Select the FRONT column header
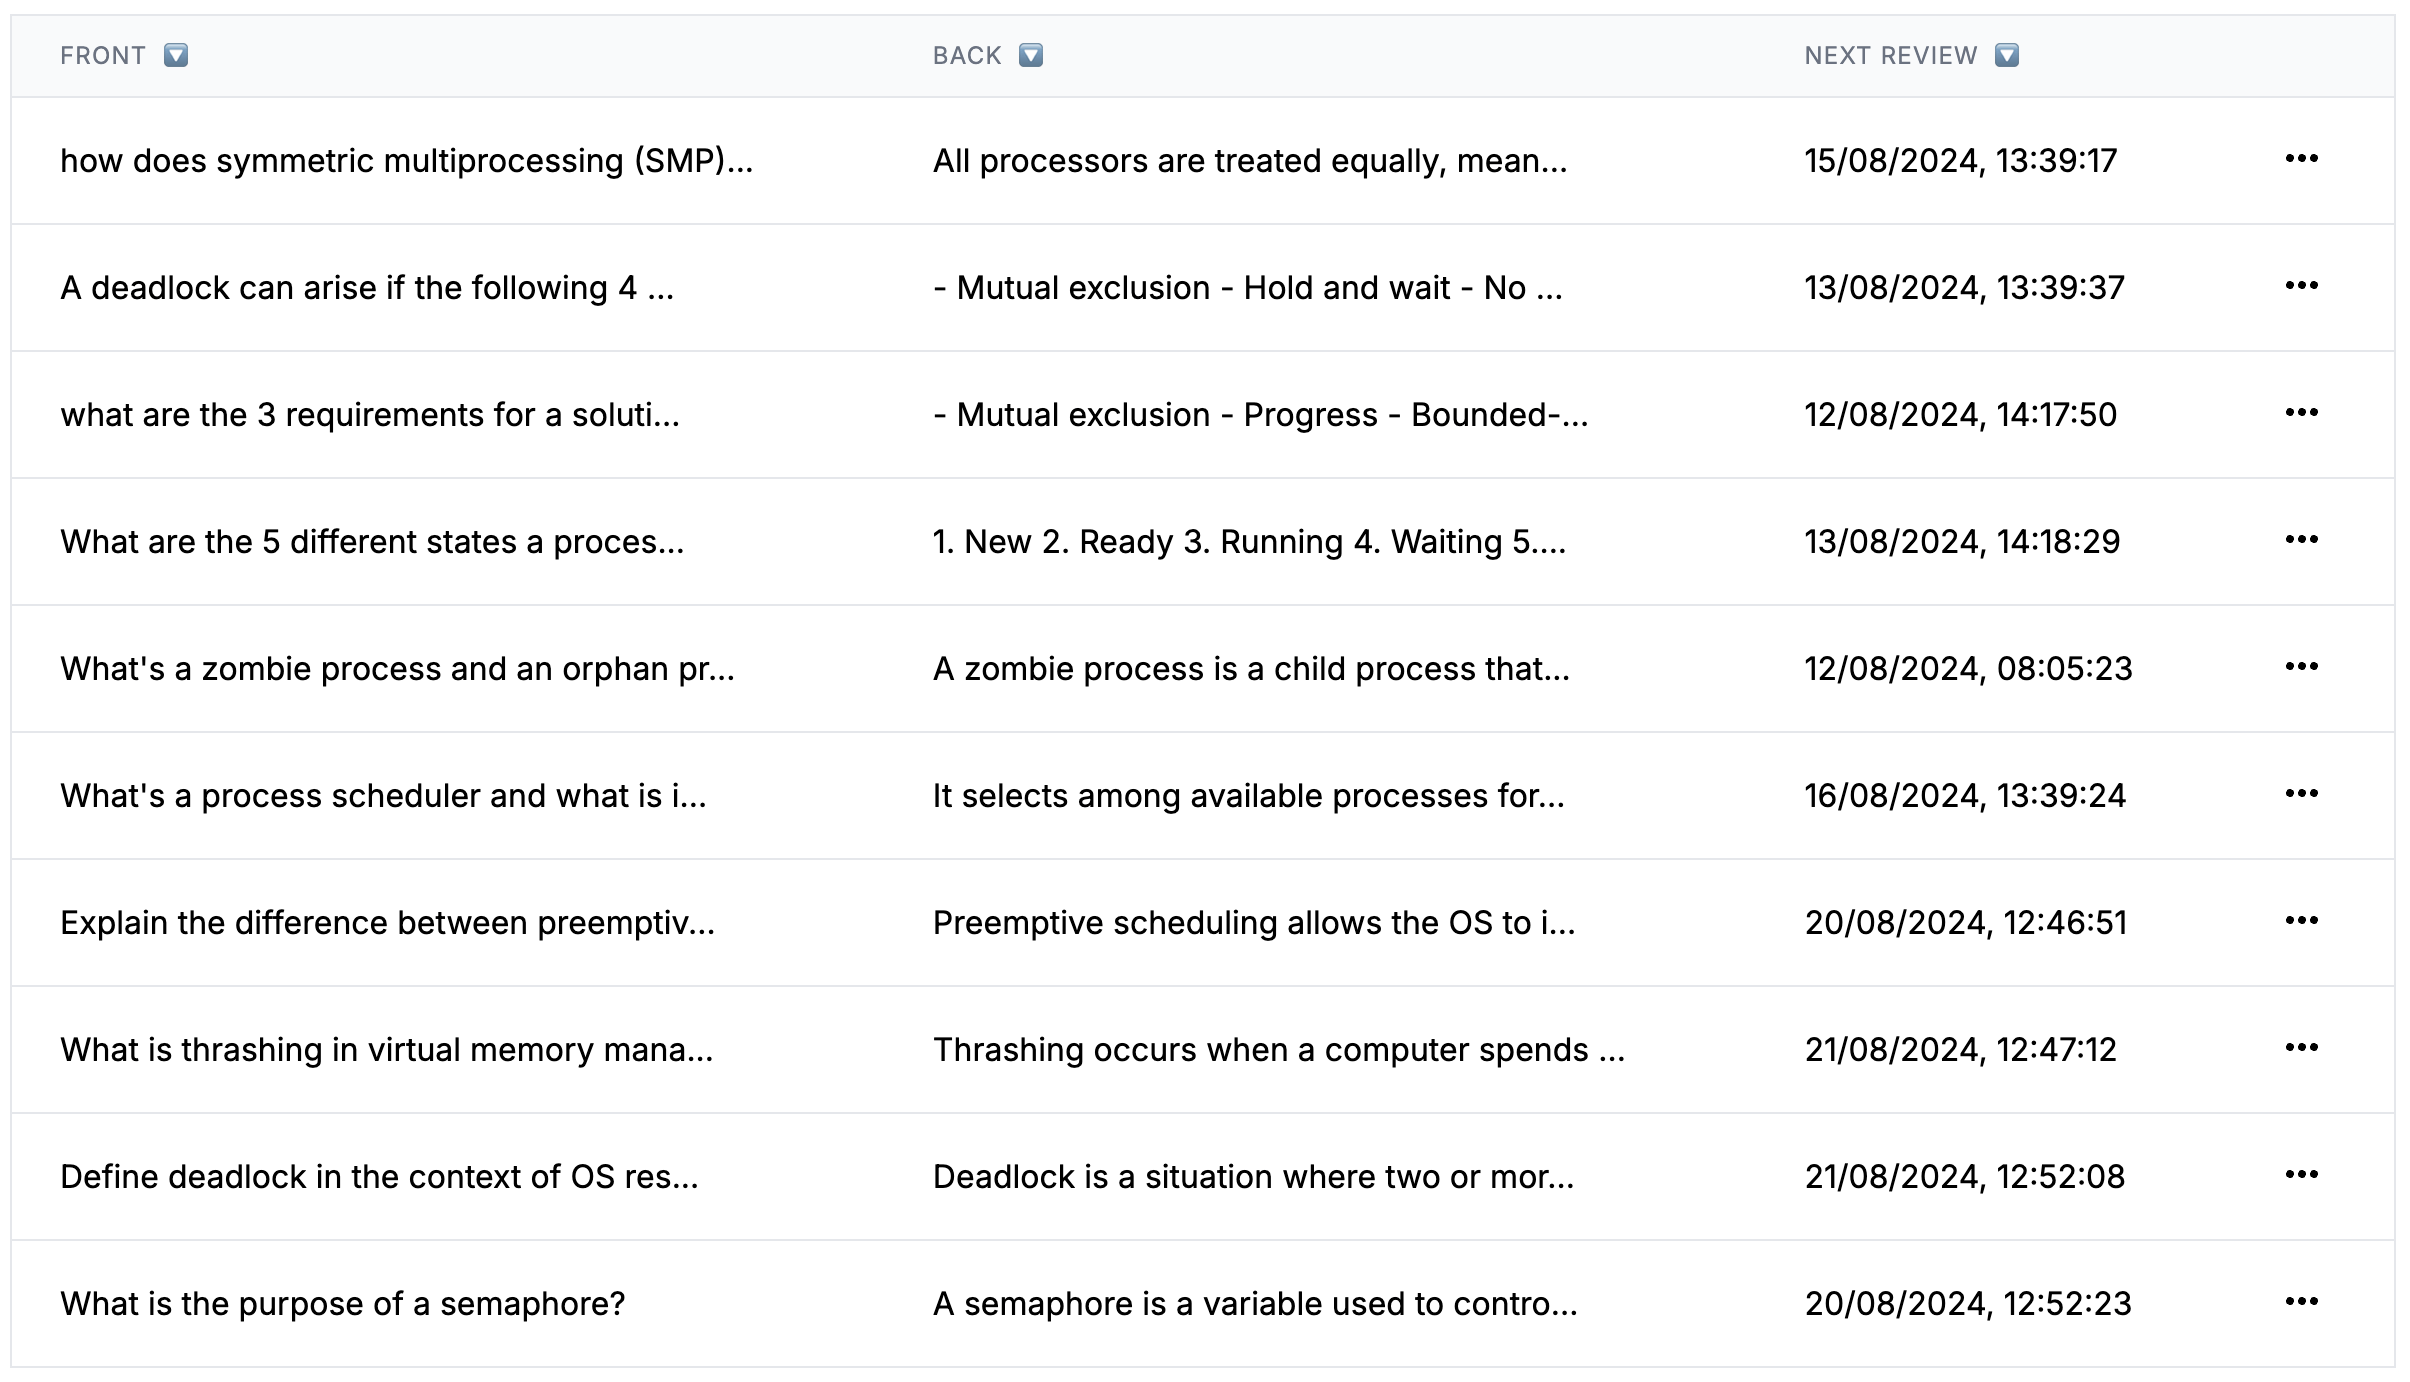The height and width of the screenshot is (1382, 2410). point(103,56)
